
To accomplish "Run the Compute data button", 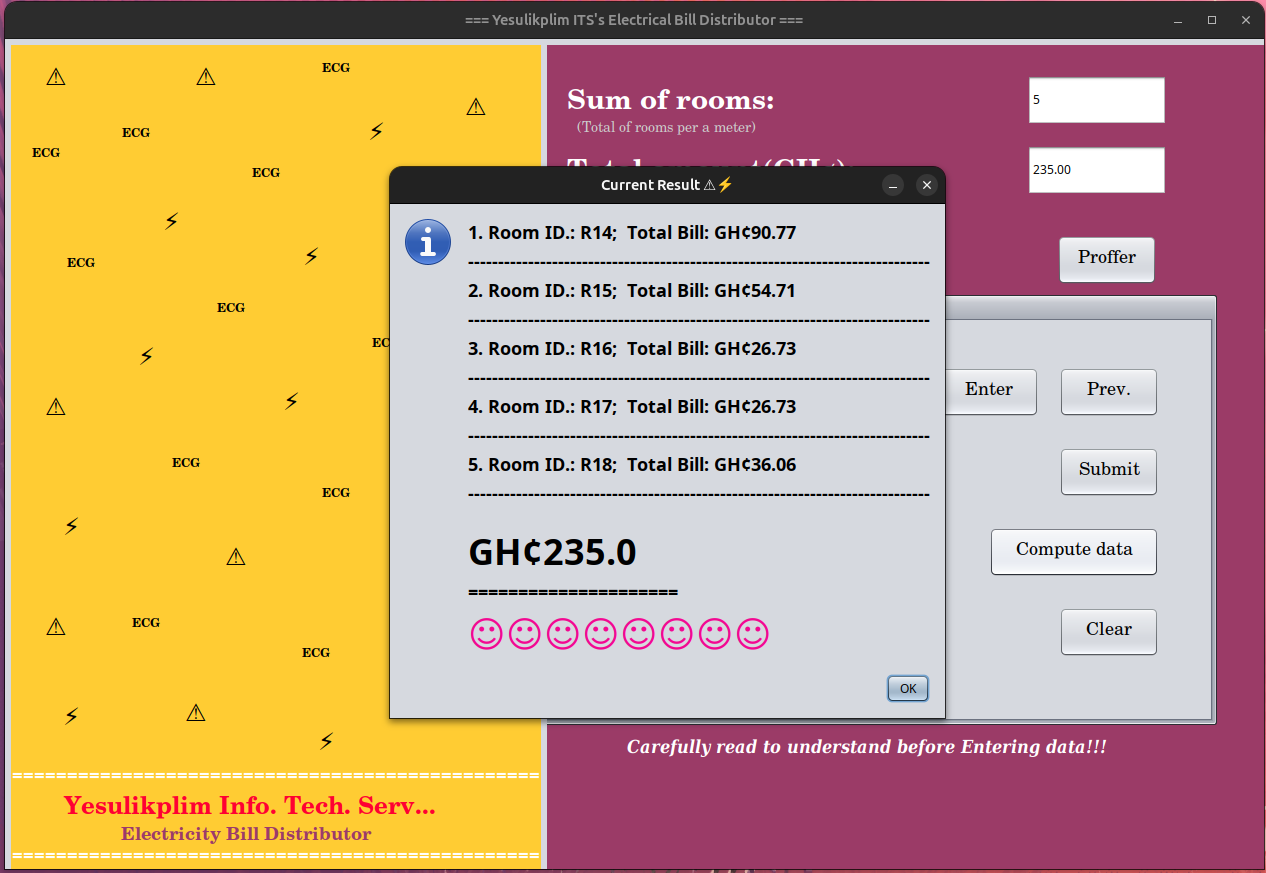I will click(1073, 551).
